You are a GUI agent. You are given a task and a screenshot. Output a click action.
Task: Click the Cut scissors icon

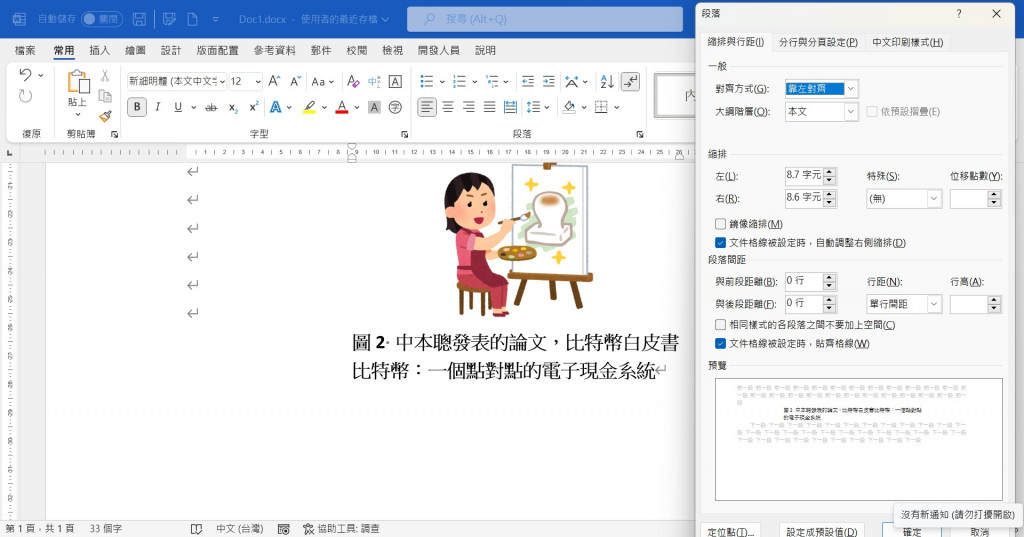tap(104, 76)
